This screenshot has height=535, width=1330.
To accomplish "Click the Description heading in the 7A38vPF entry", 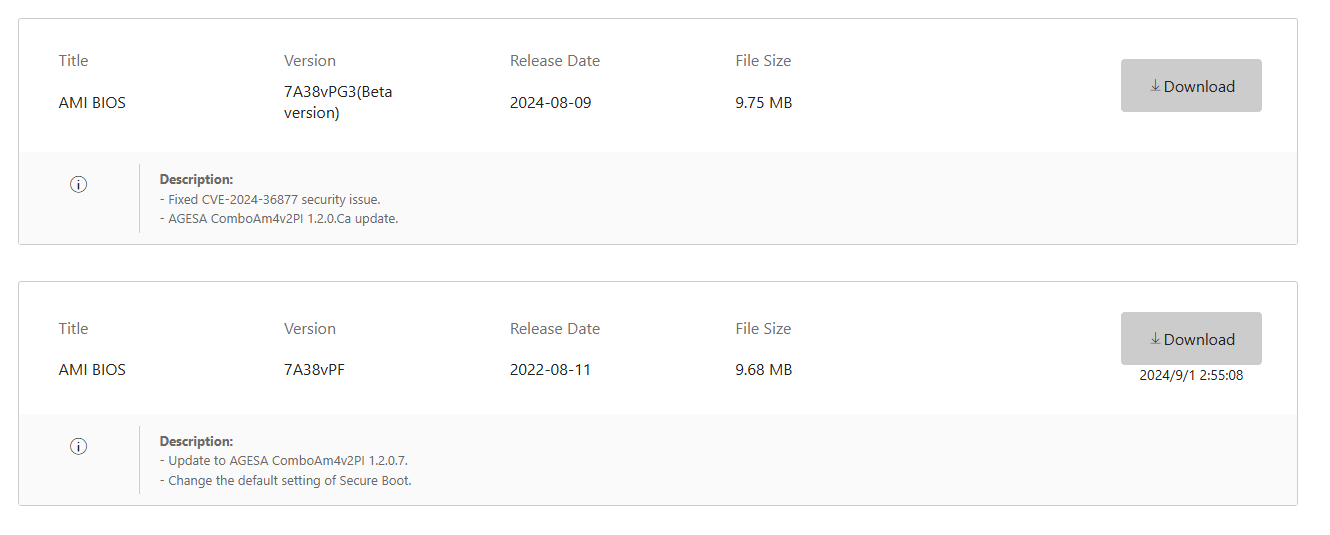I will (196, 441).
